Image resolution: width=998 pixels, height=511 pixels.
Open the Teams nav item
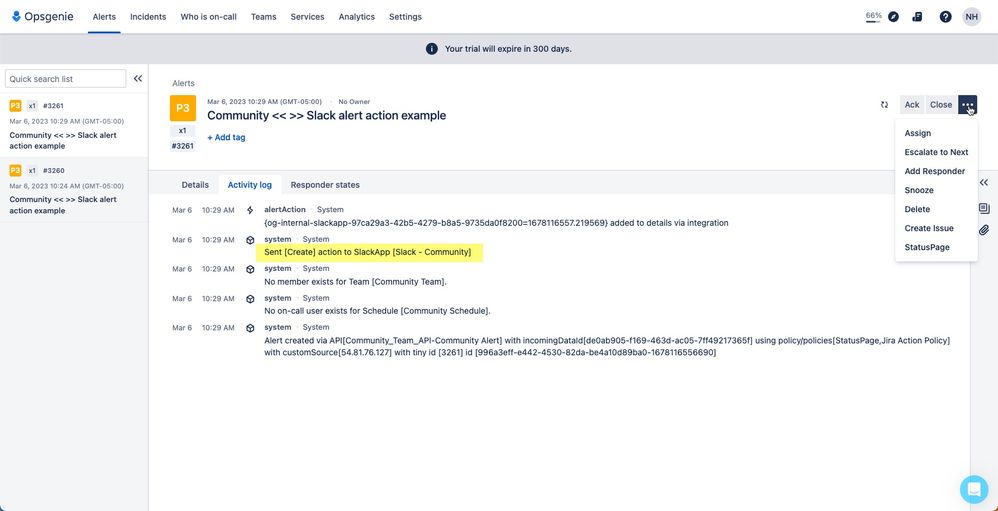pos(264,17)
